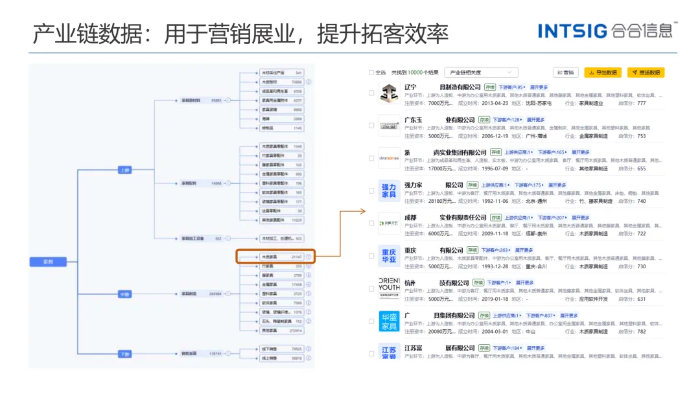Open the ORIENT YOUTH company logo

click(x=389, y=288)
